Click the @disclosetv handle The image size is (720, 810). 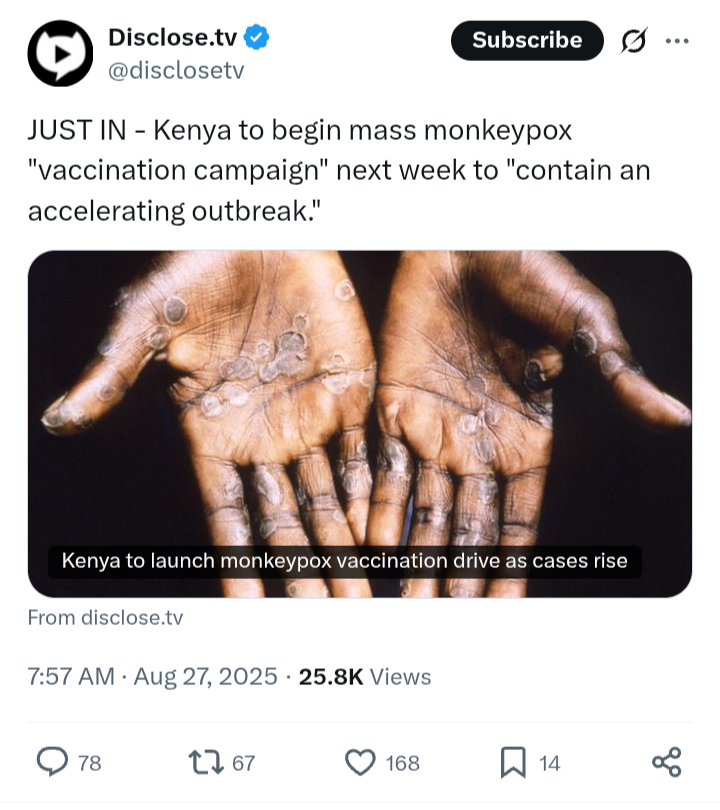[175, 71]
